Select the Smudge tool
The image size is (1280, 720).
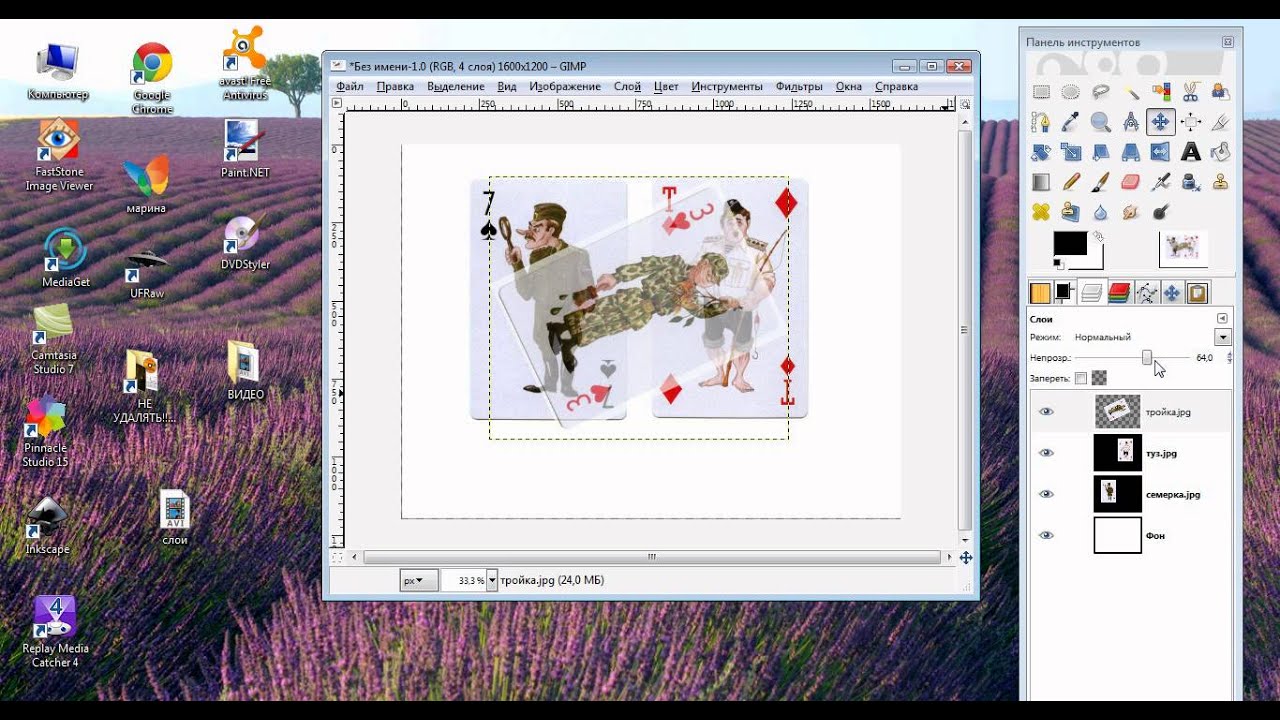coord(1131,212)
